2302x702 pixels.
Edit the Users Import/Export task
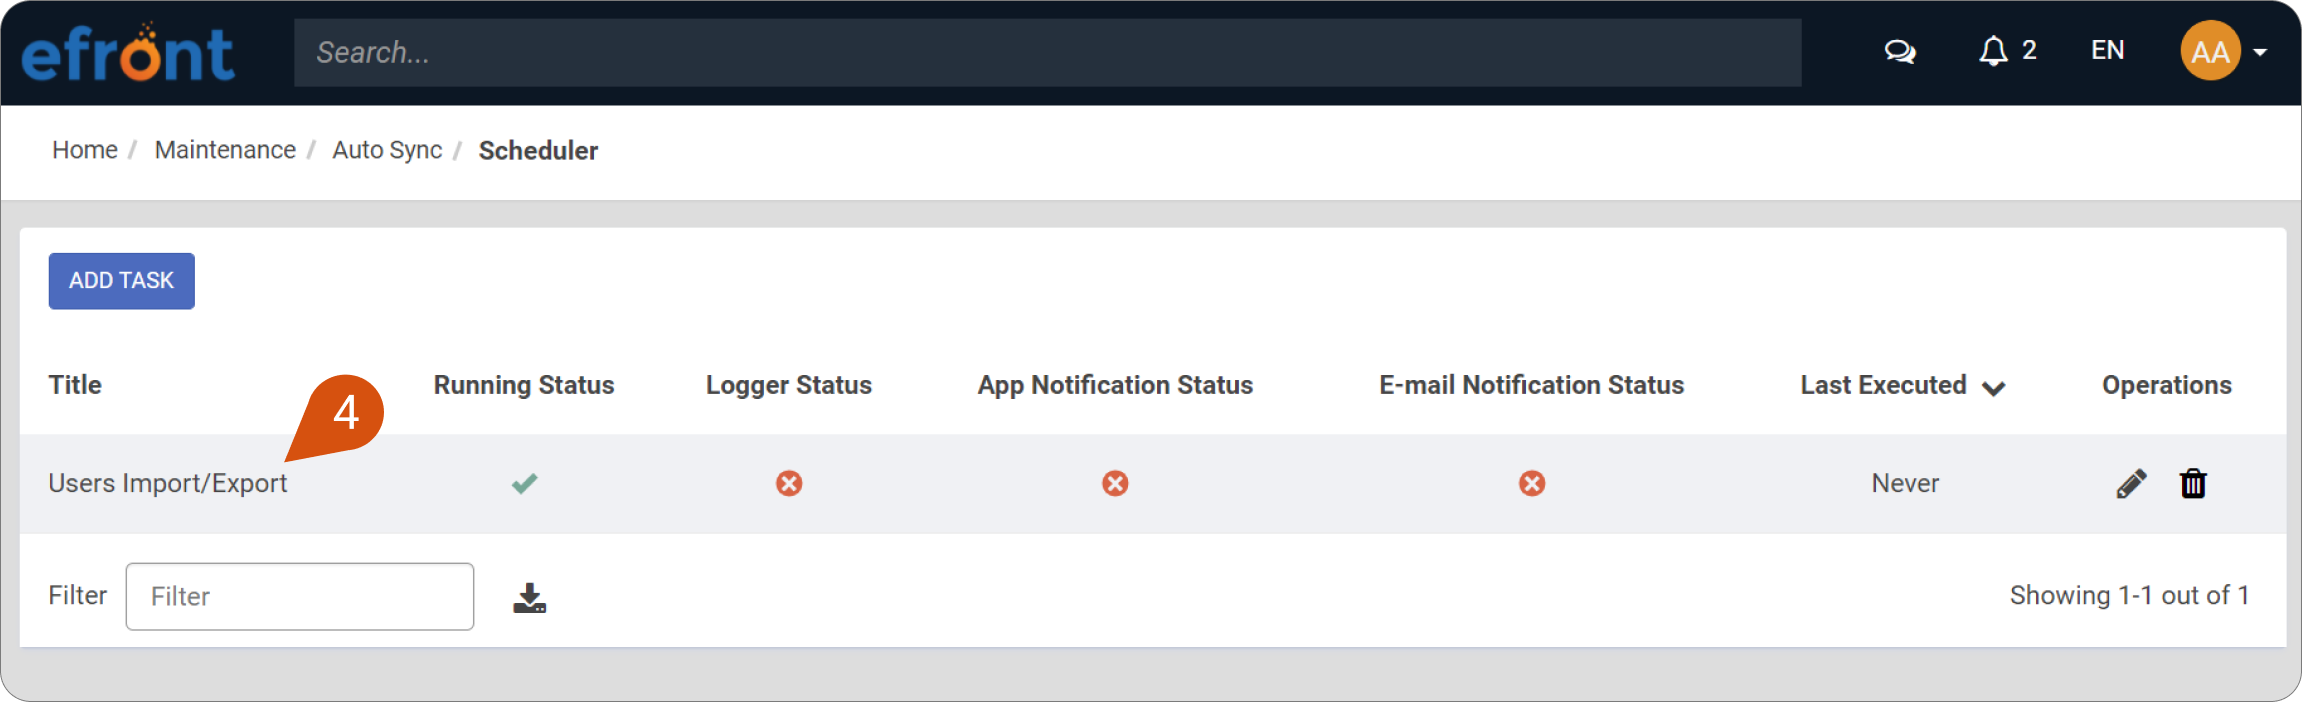(2131, 484)
